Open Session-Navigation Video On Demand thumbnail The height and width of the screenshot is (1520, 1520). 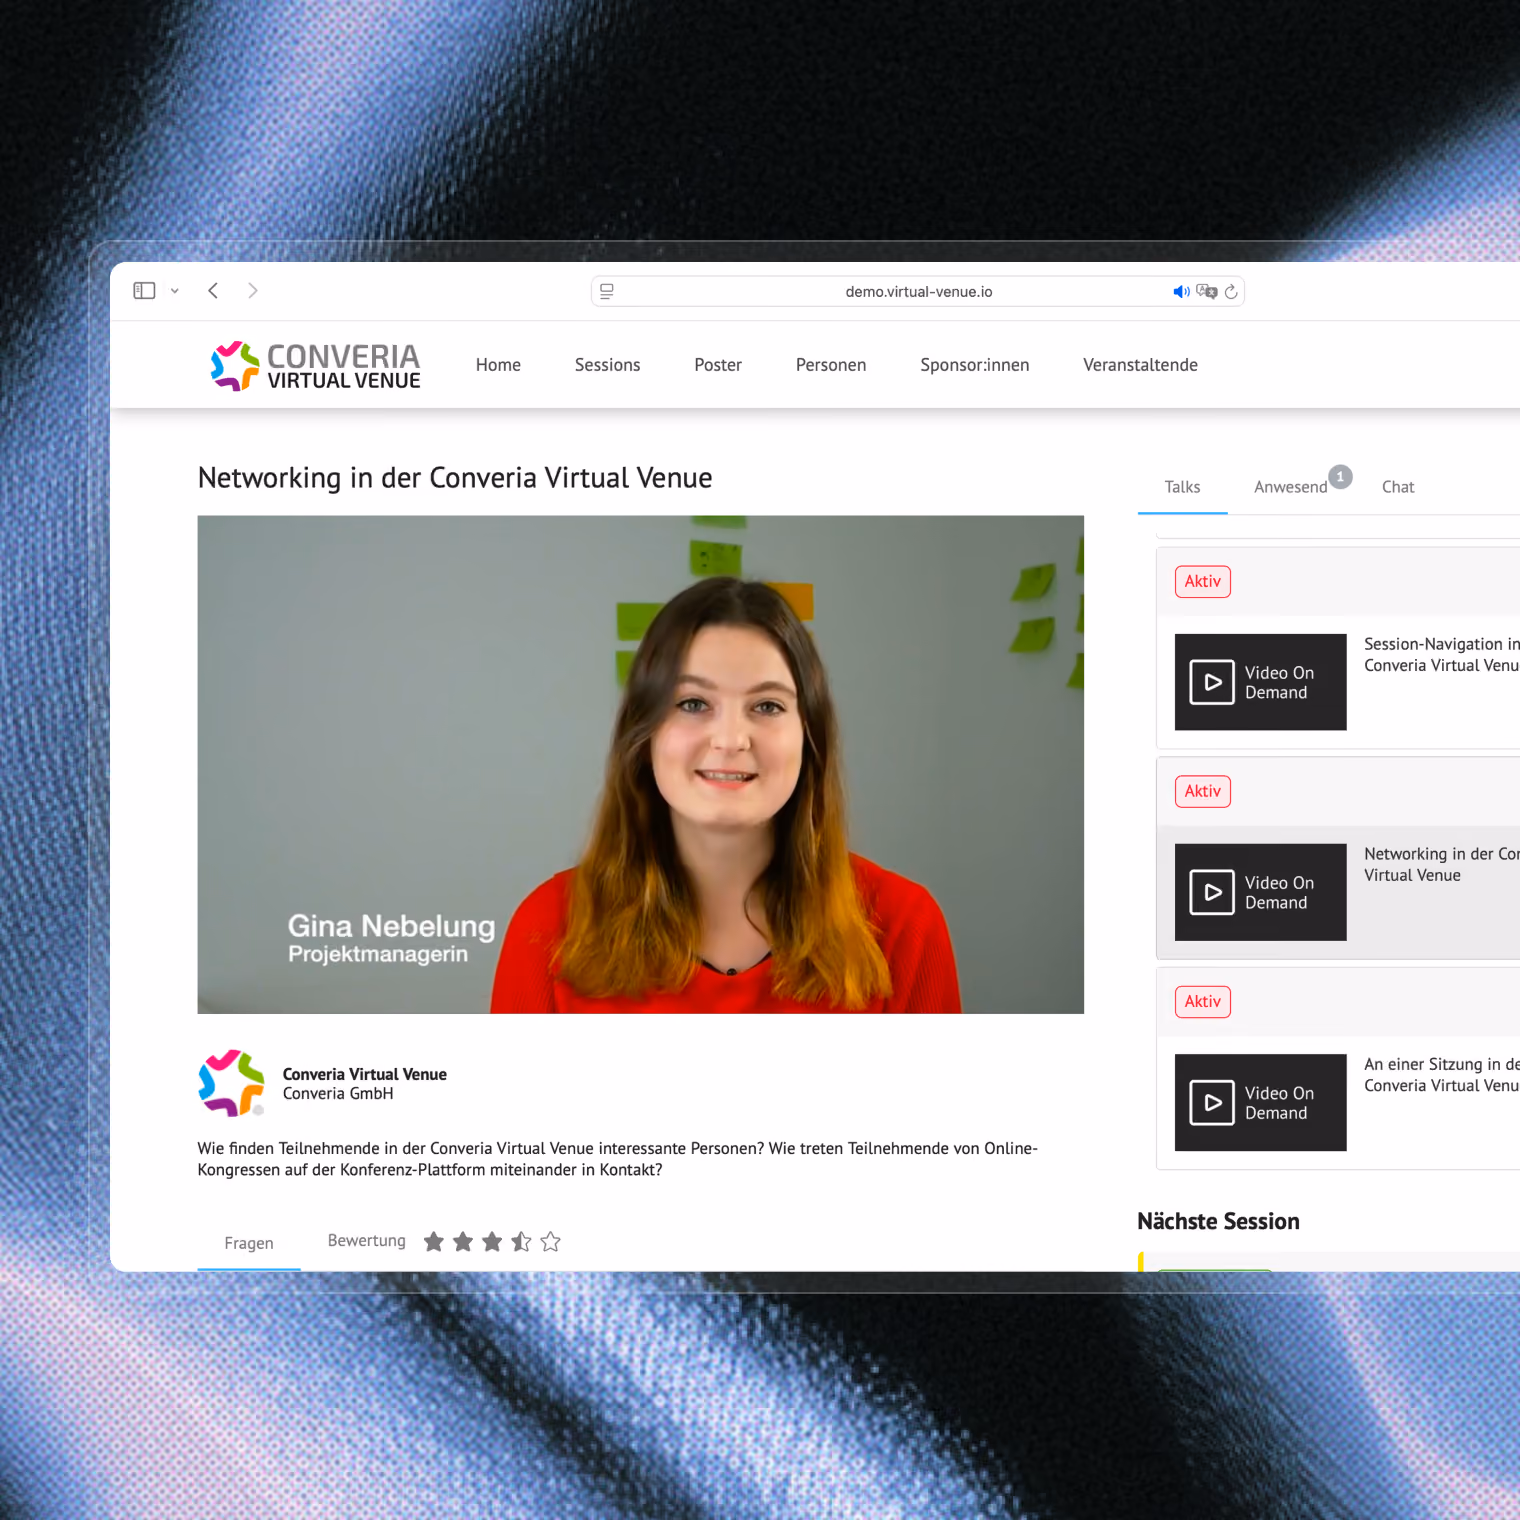[1261, 682]
